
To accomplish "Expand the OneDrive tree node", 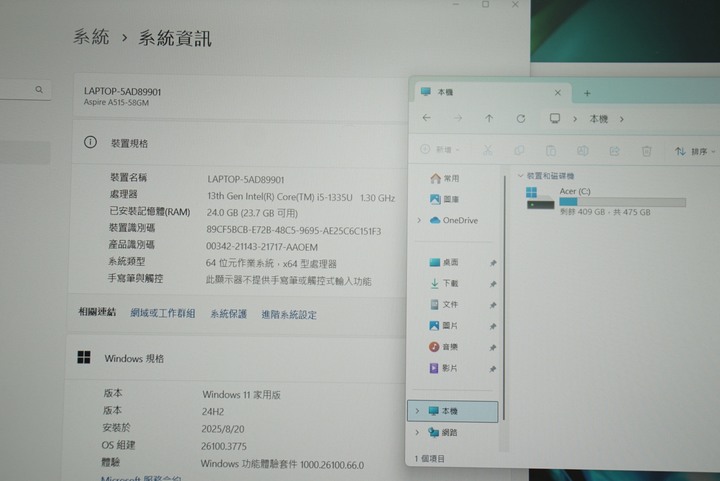I will (419, 220).
